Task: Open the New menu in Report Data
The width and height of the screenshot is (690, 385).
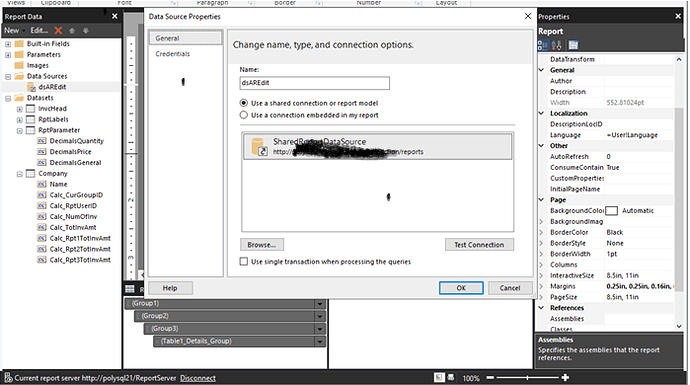Action: tap(15, 30)
